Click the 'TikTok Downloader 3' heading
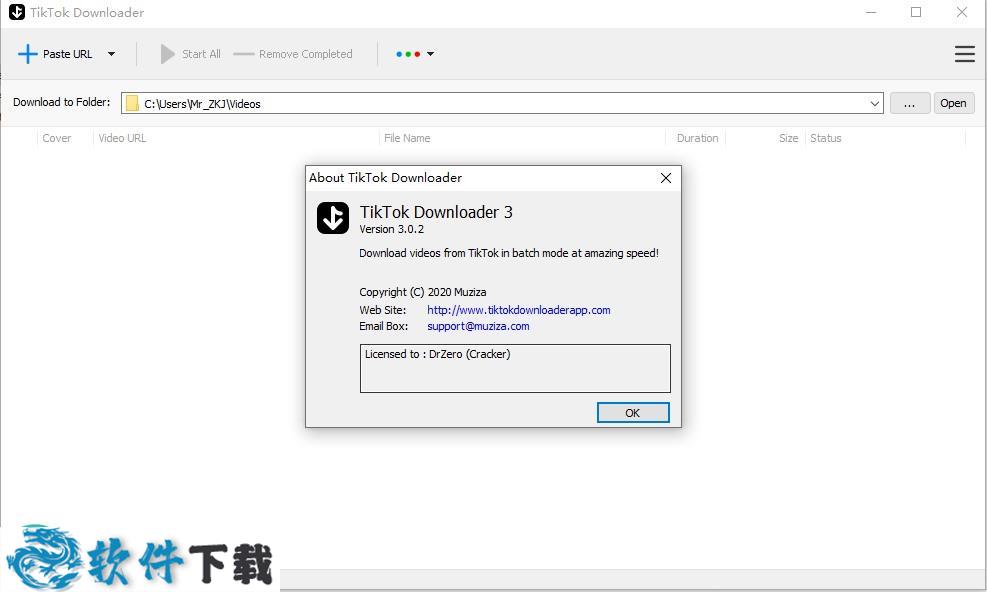The image size is (987, 592). (436, 212)
